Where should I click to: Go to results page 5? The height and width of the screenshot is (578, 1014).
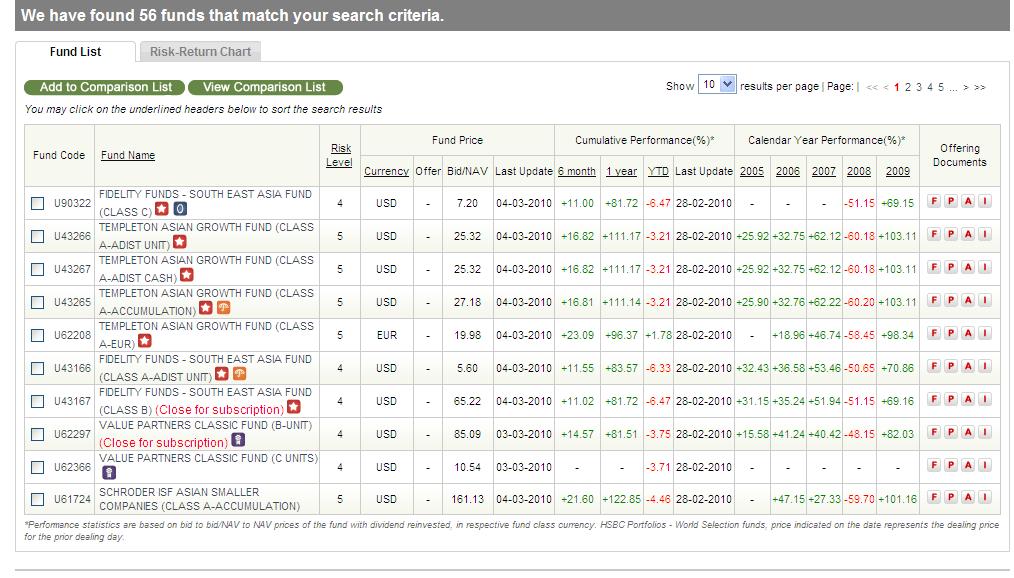941,87
